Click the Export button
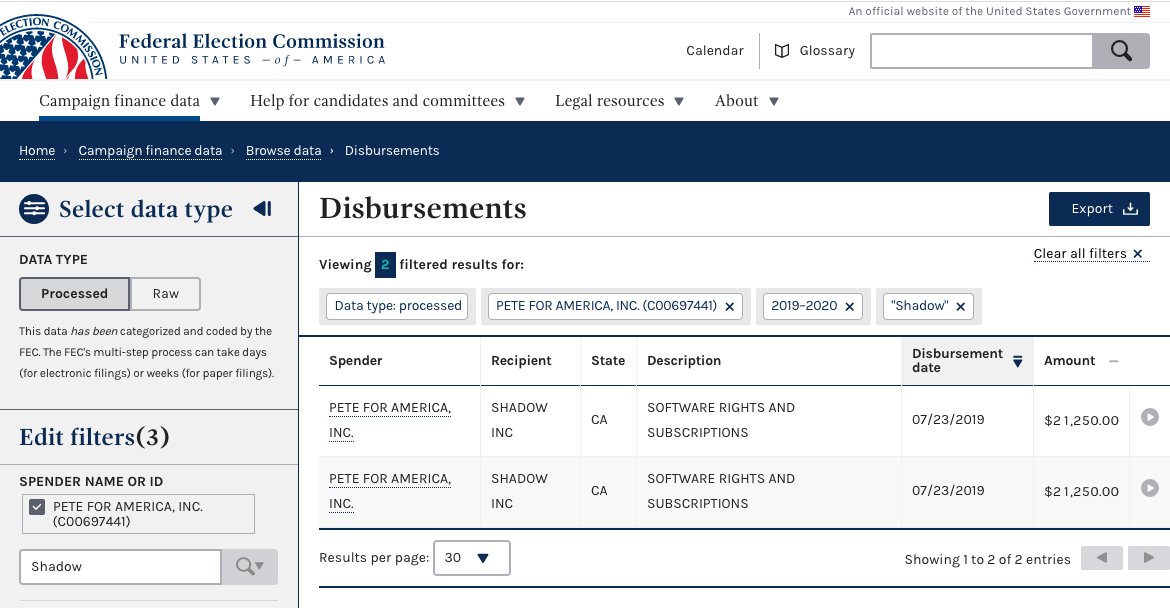Viewport: 1170px width, 608px height. (x=1098, y=209)
